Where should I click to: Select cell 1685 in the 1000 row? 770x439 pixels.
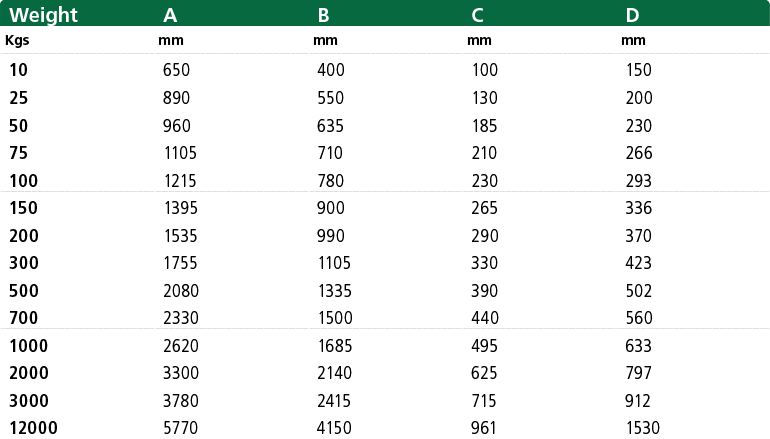click(334, 346)
